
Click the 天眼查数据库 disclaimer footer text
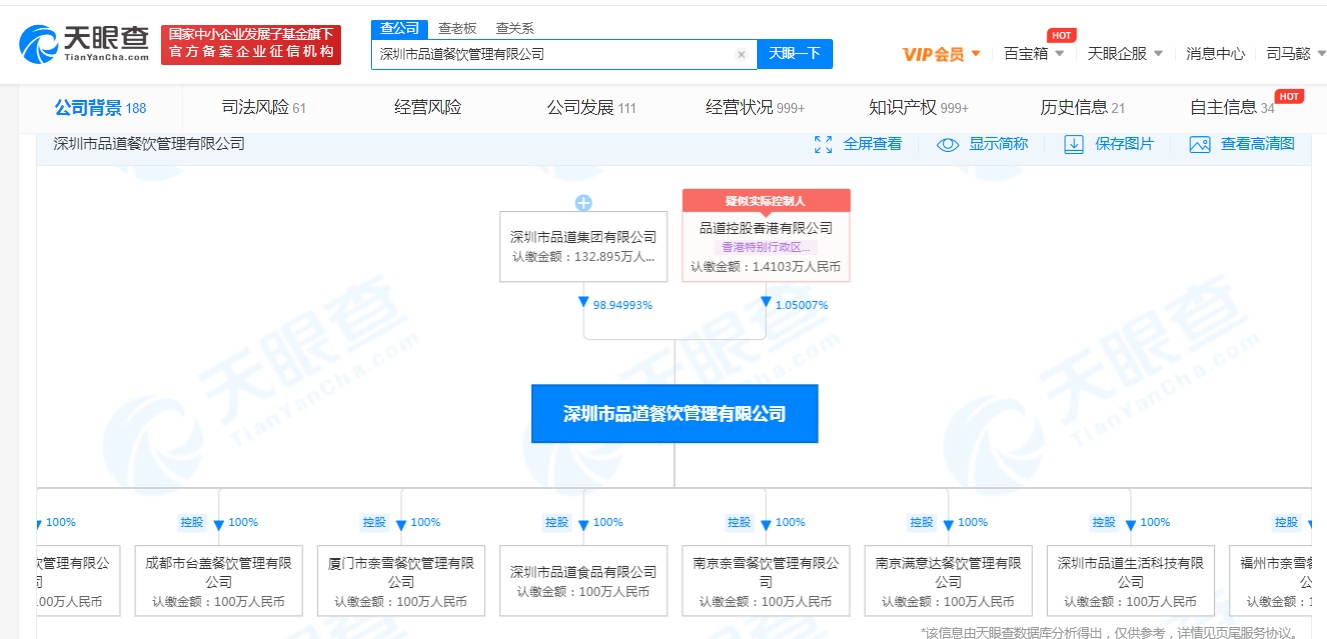point(1108,633)
